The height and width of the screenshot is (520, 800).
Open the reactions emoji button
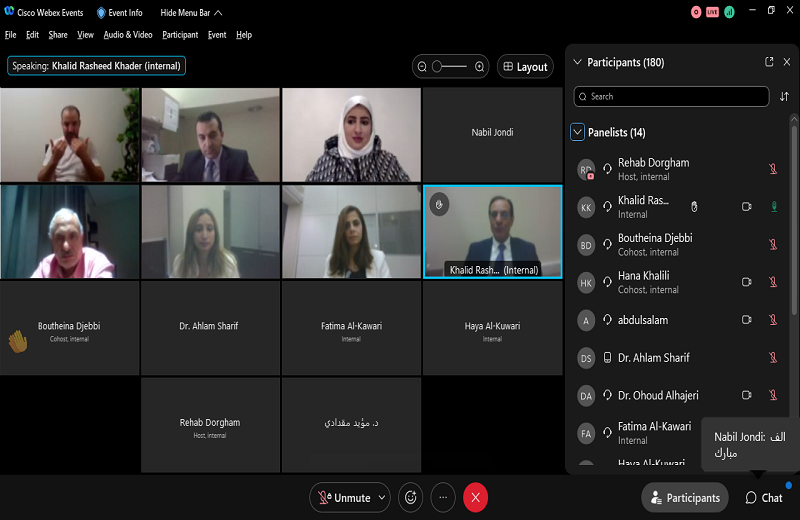coord(409,497)
